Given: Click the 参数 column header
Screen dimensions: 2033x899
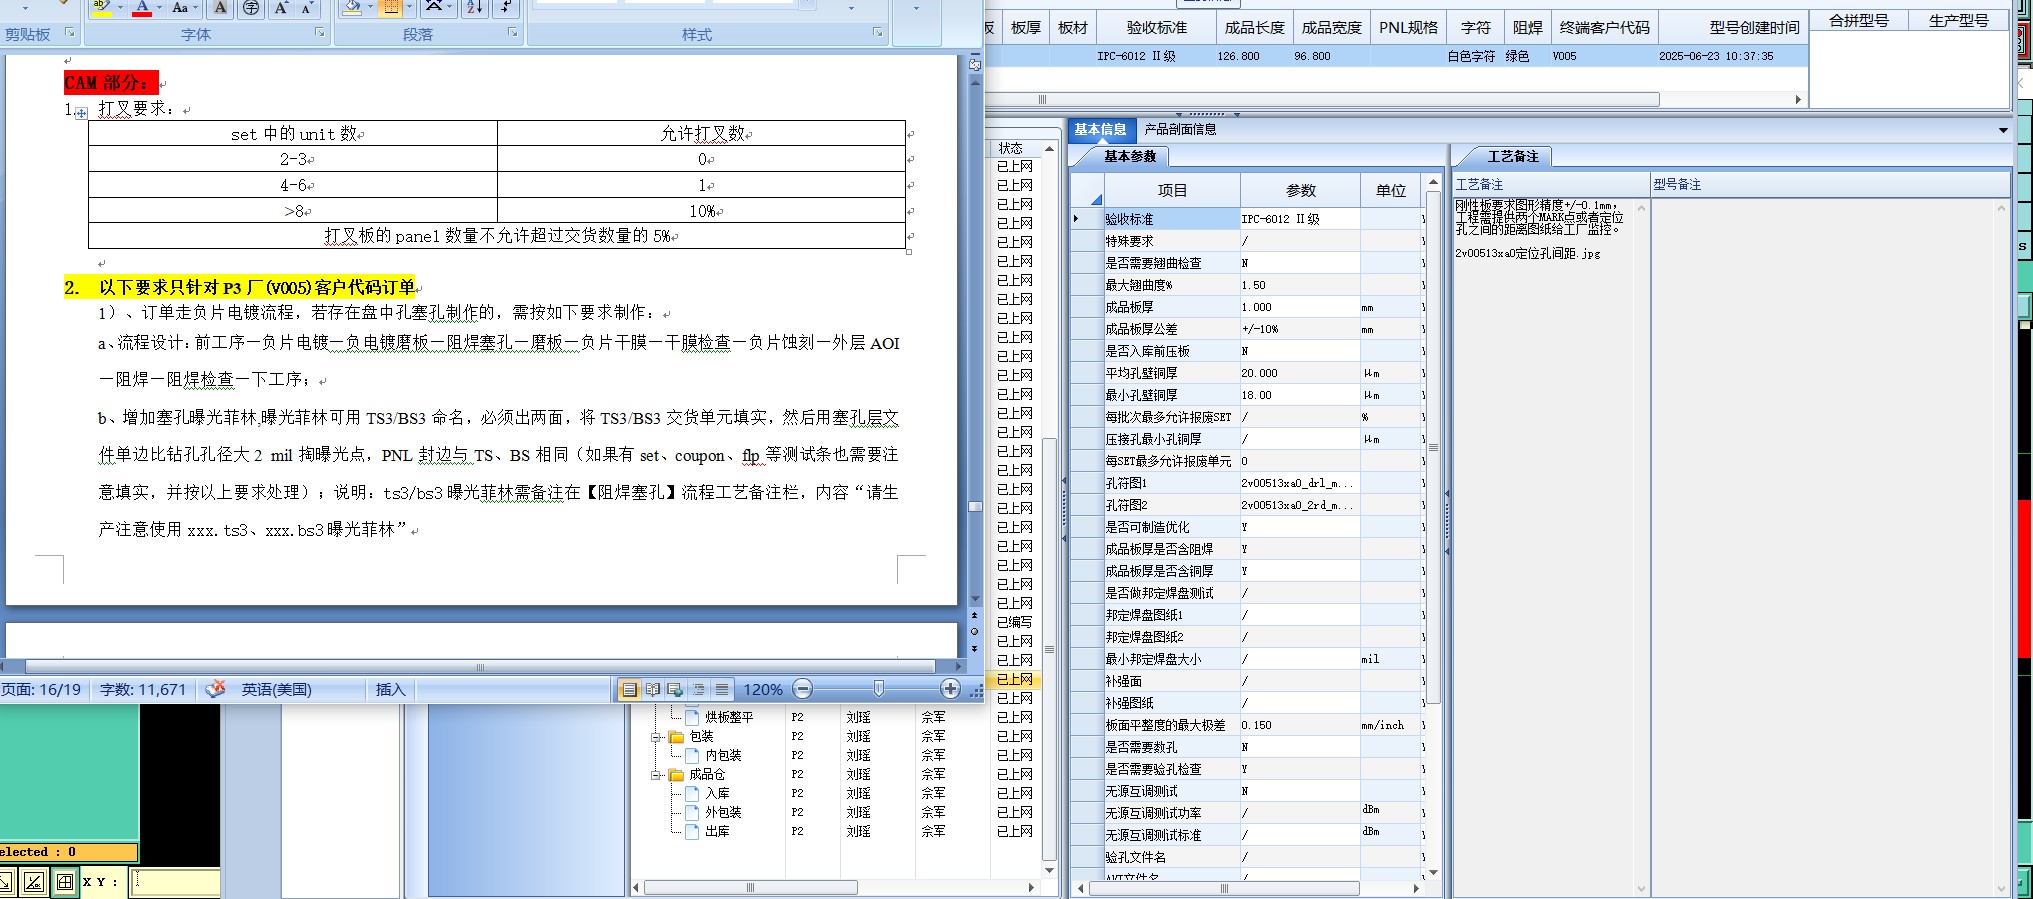Looking at the screenshot, I should (1301, 190).
